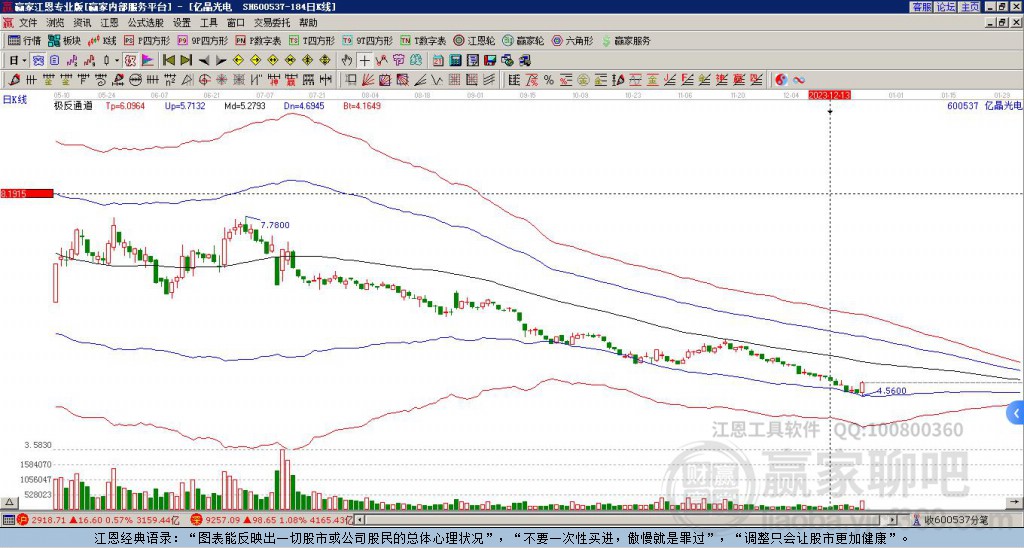This screenshot has width=1024, height=548.
Task: Collapse volume panel triangle button
Action: pyautogui.click(x=9, y=502)
